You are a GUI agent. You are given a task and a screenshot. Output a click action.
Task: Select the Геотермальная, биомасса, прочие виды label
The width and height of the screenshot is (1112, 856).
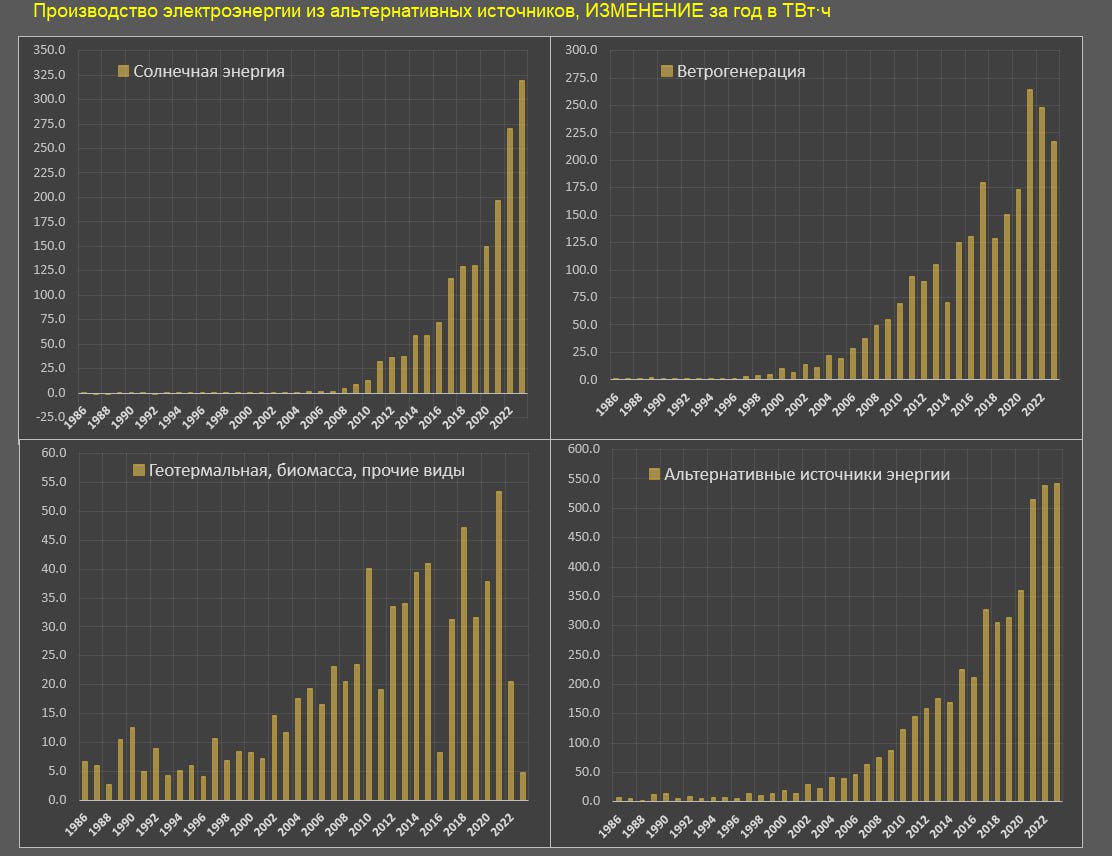[x=306, y=470]
